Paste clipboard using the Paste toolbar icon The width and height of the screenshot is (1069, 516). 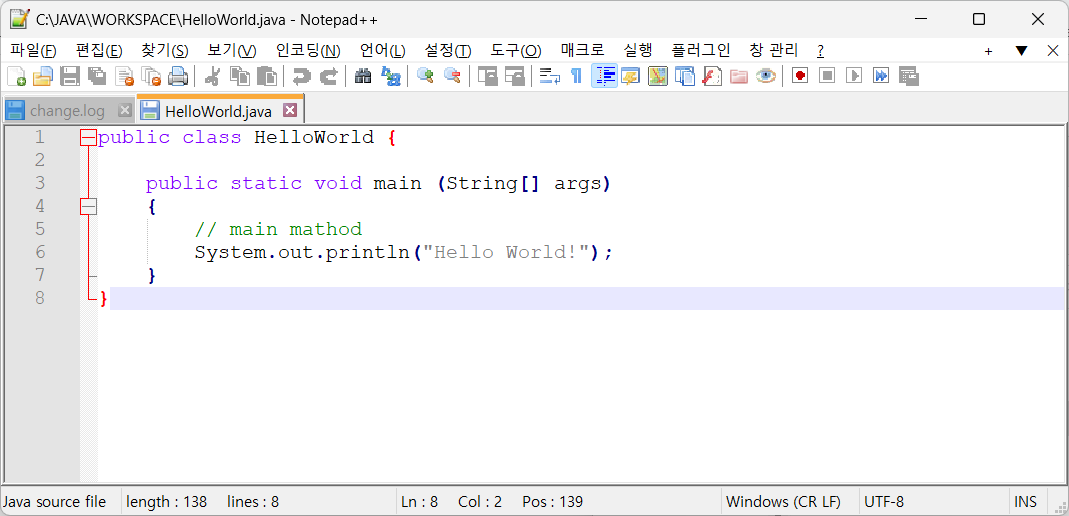[267, 76]
